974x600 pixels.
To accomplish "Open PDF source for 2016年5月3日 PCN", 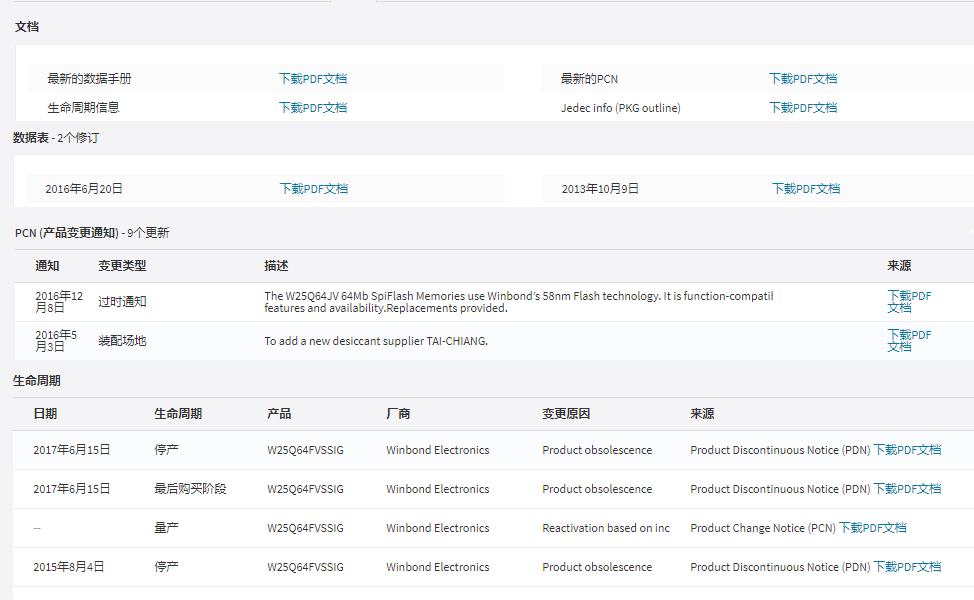I will point(909,340).
